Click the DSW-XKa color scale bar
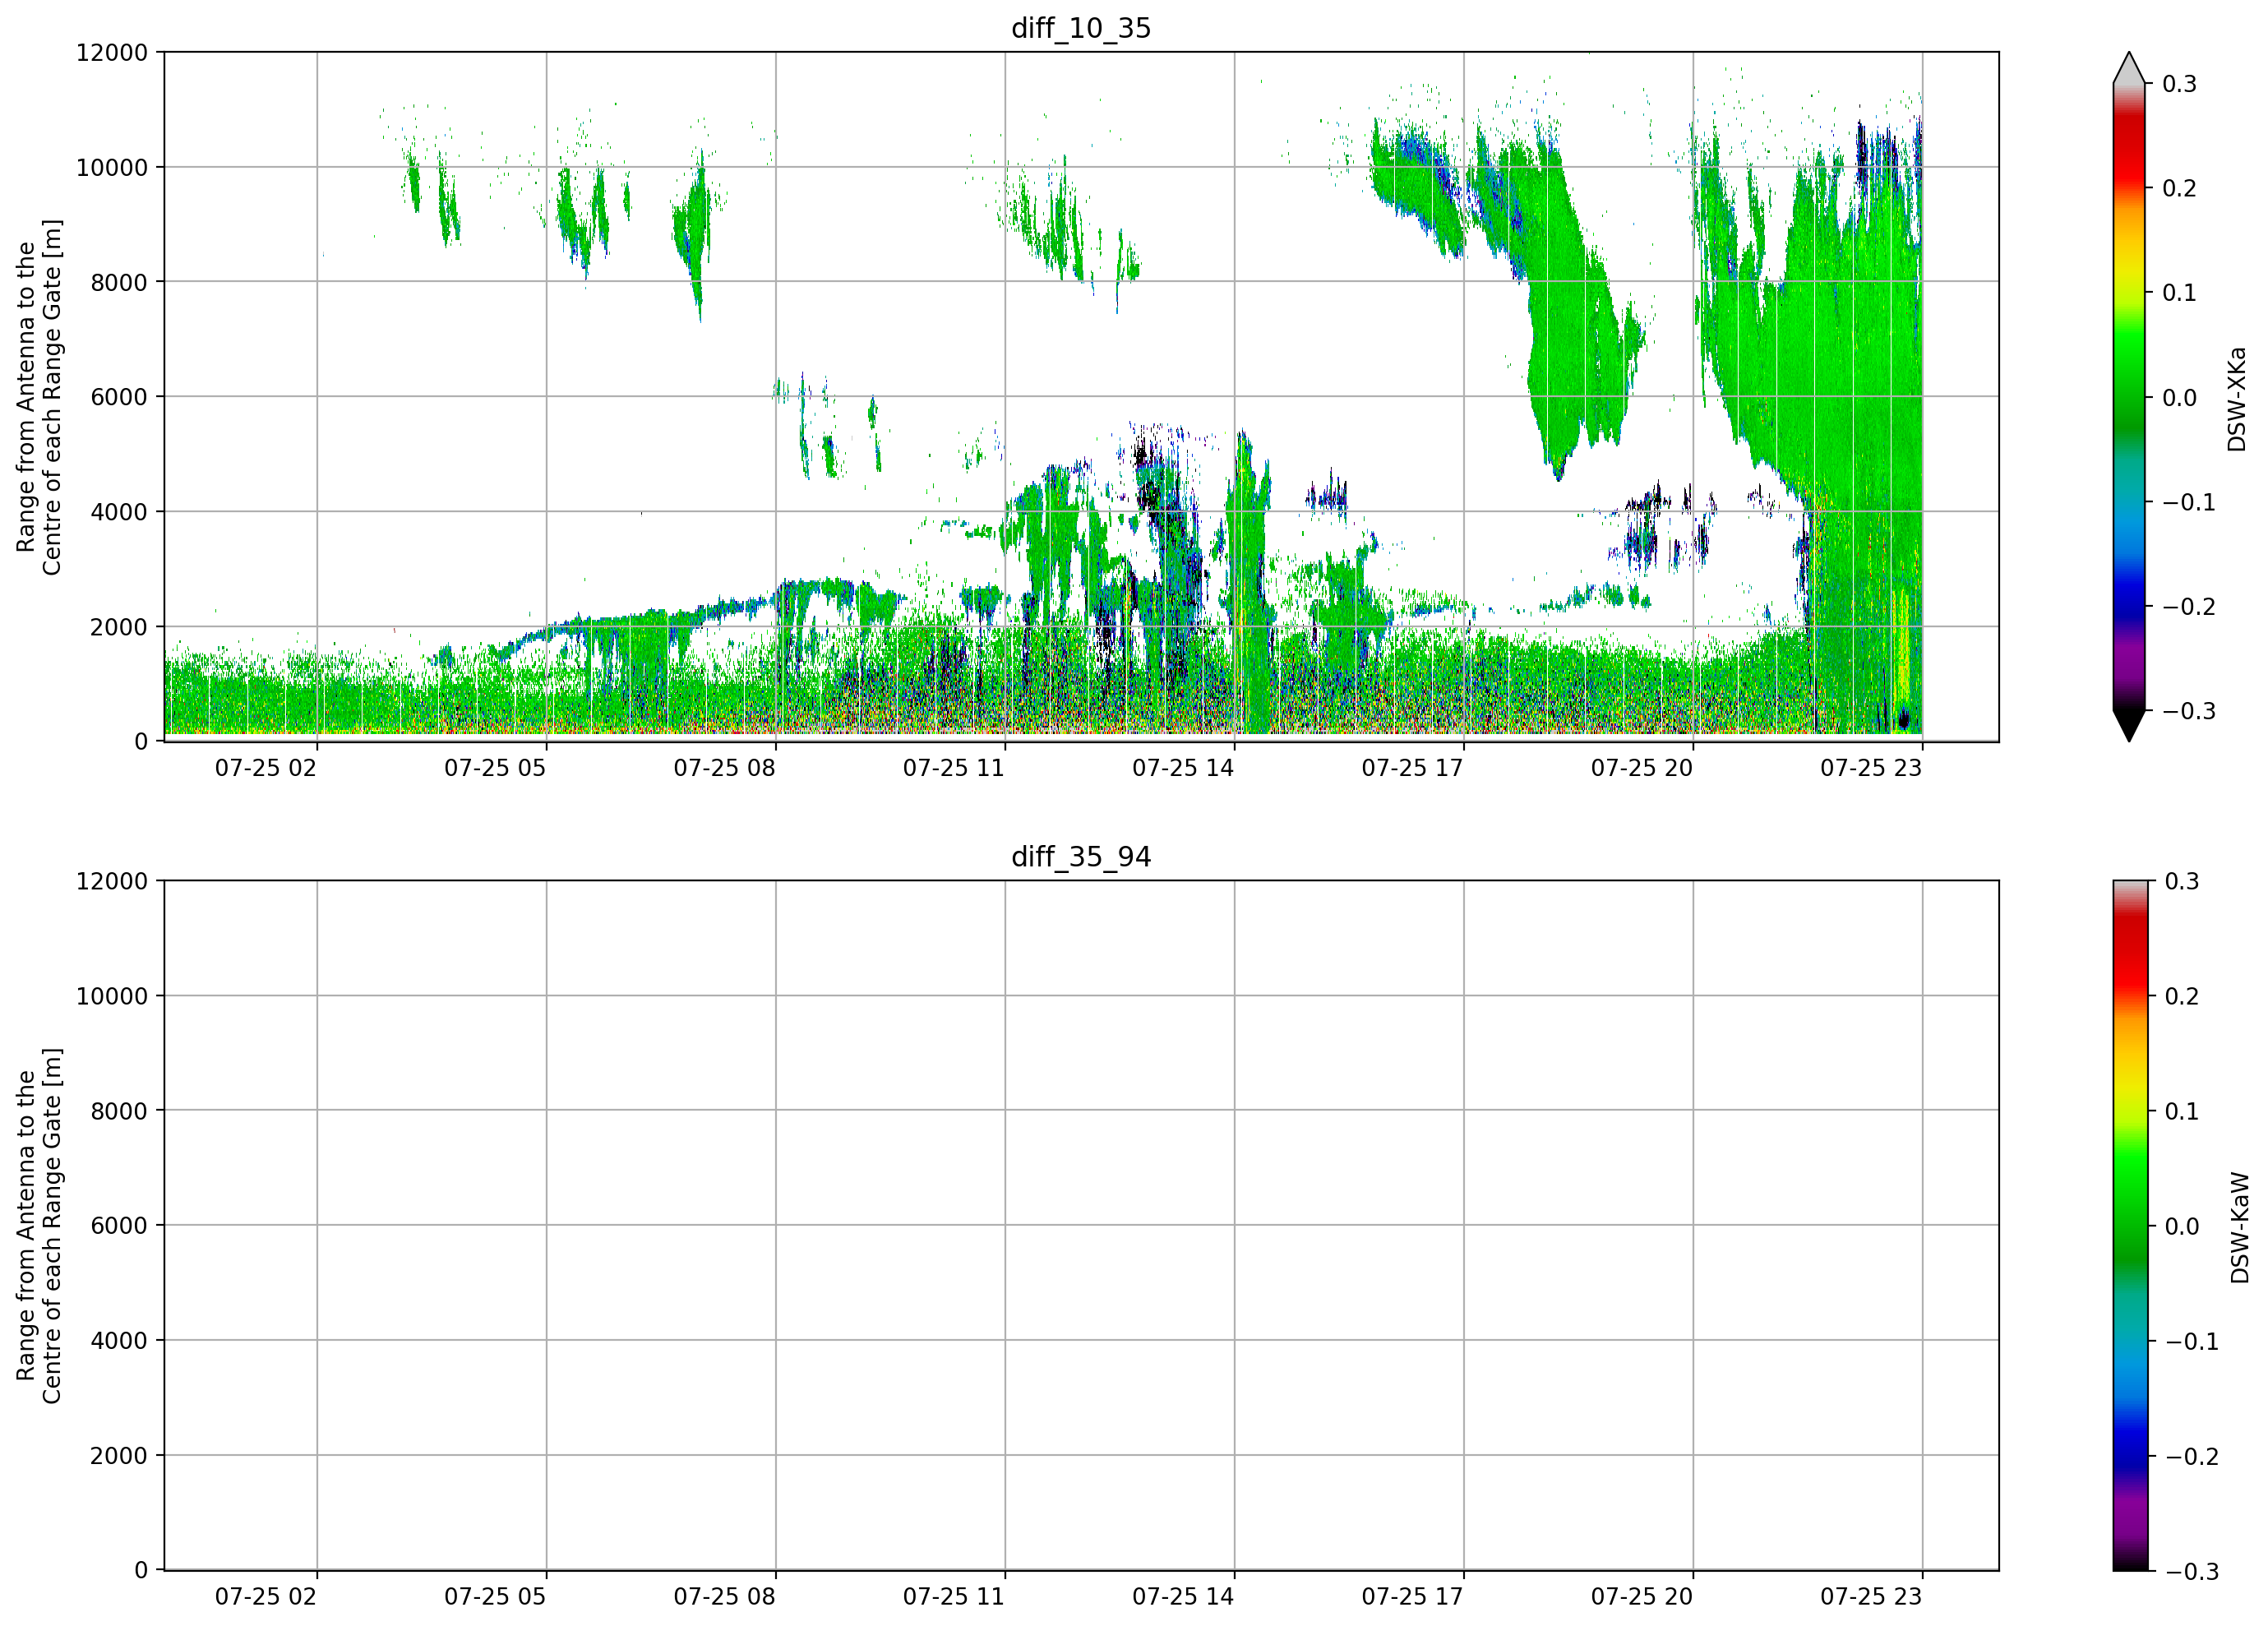 (2129, 397)
